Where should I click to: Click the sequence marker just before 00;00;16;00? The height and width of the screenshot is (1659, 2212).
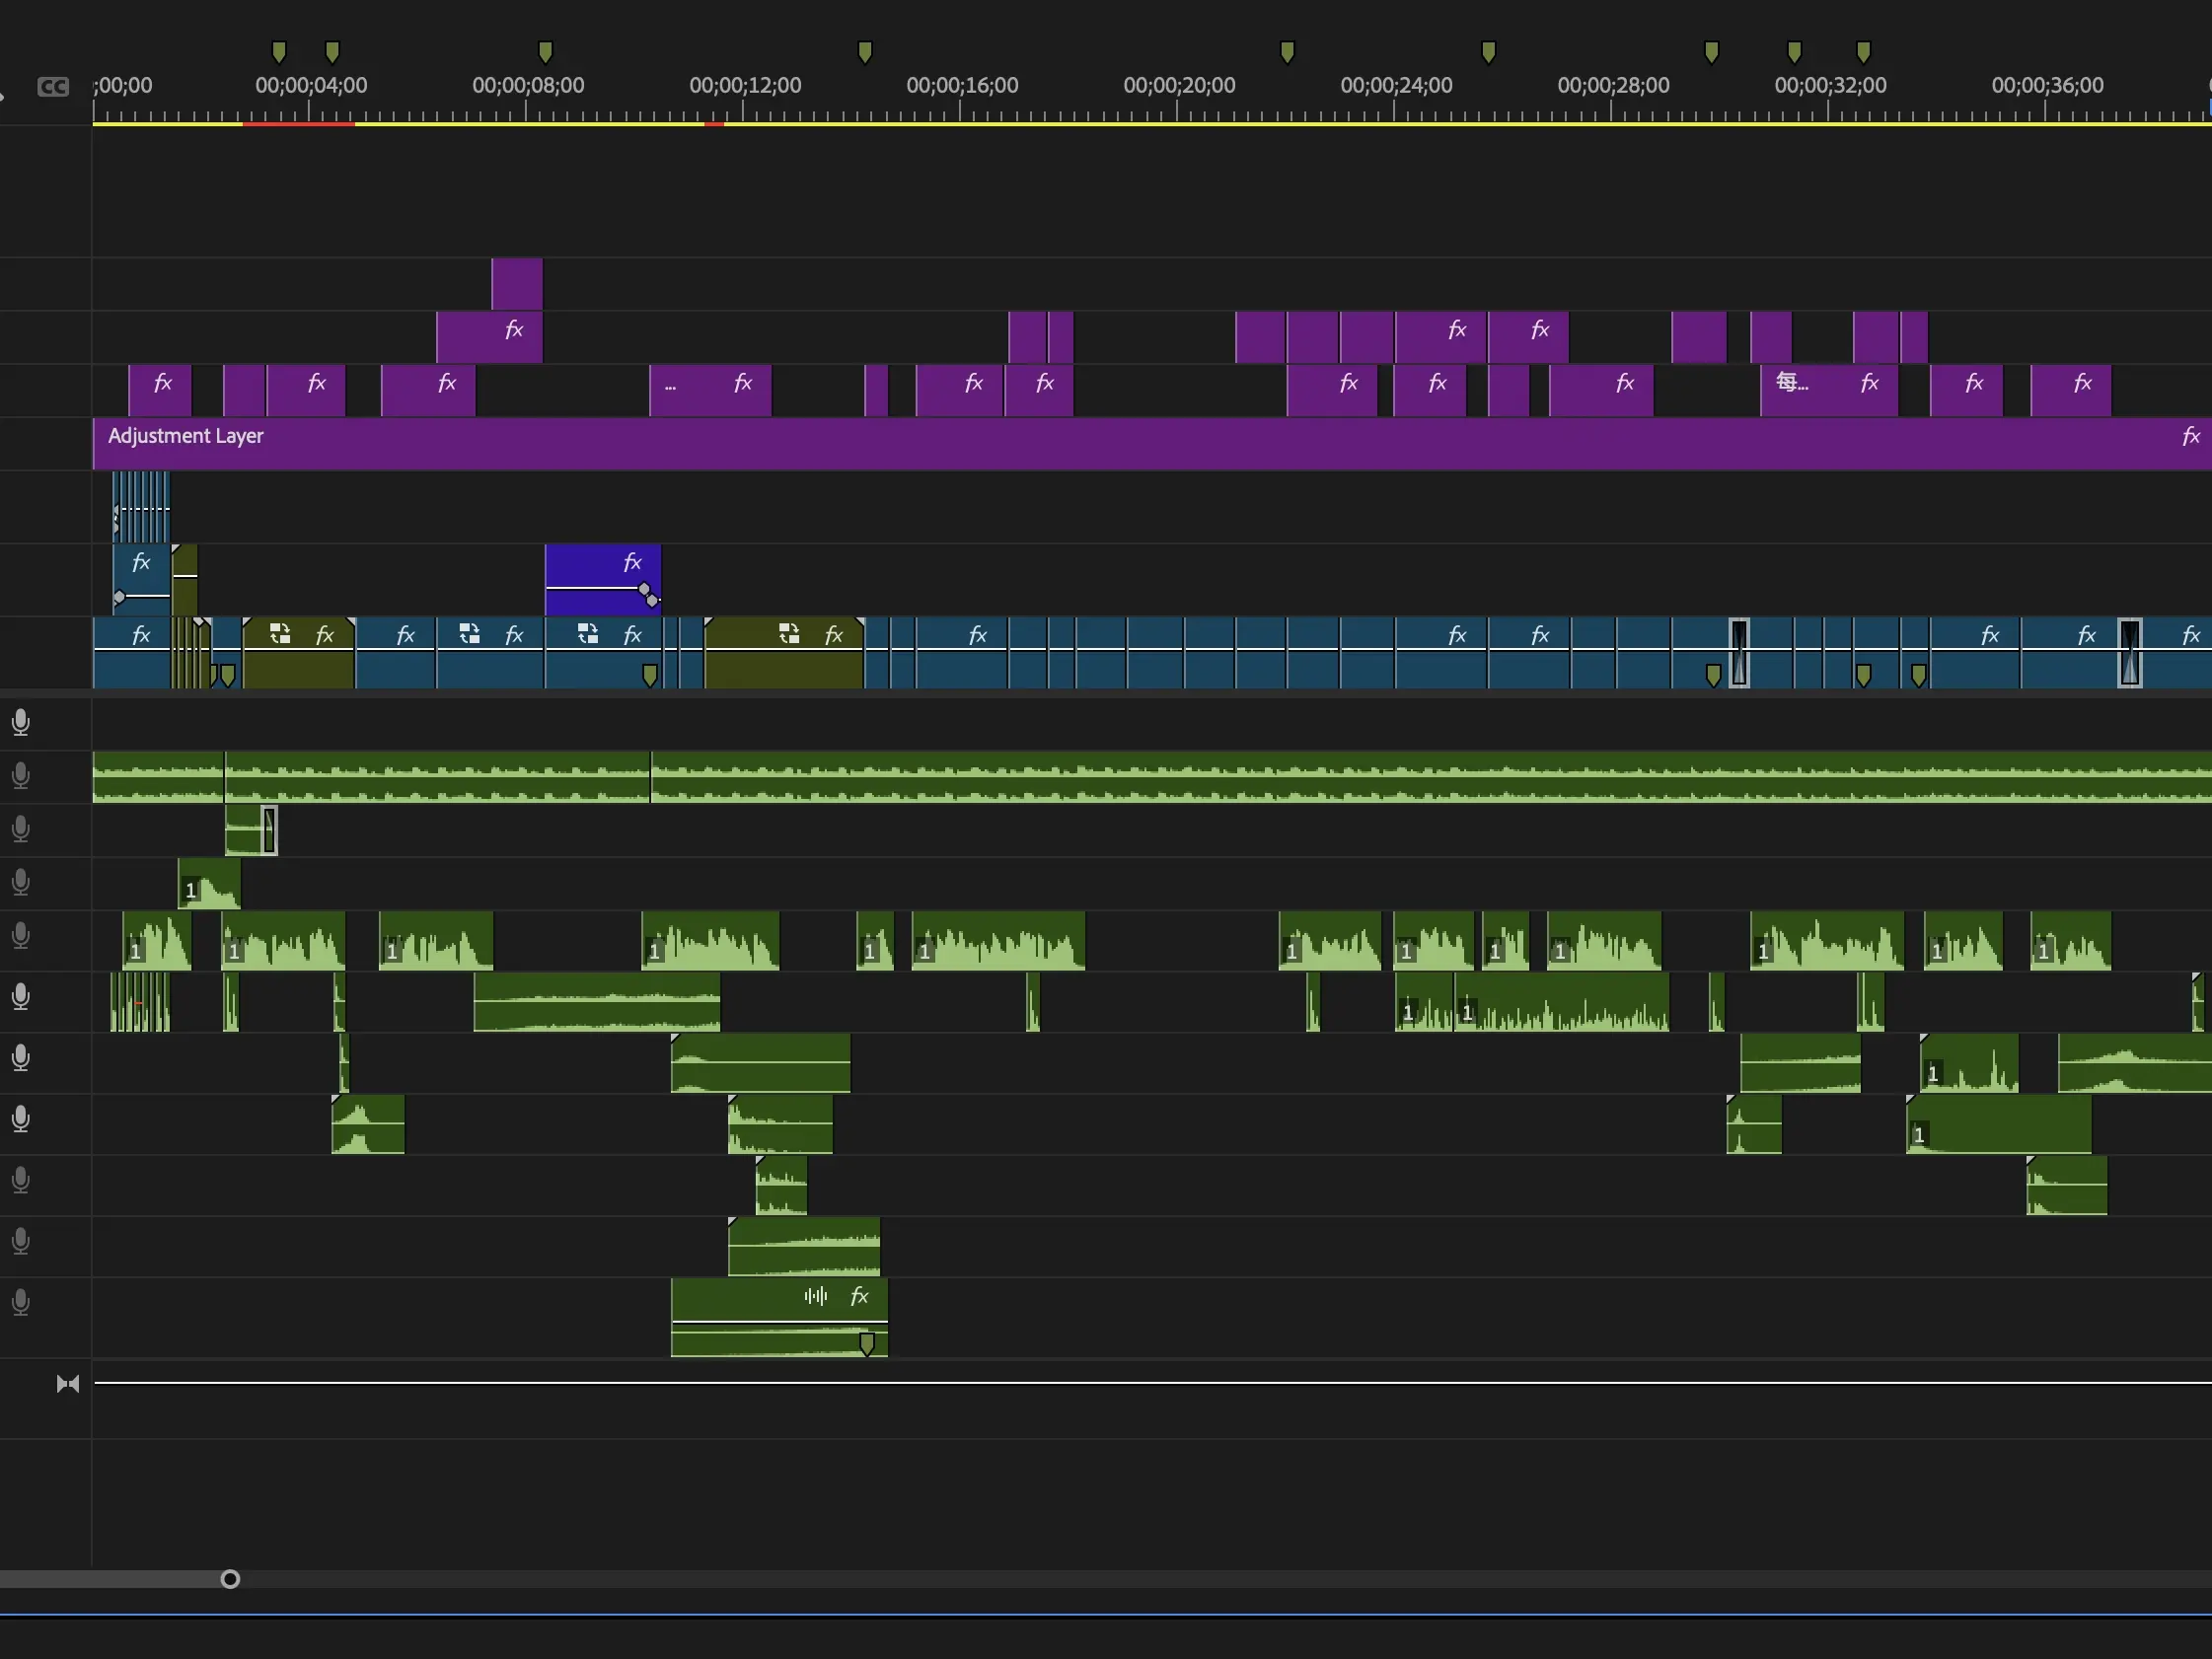[x=865, y=52]
